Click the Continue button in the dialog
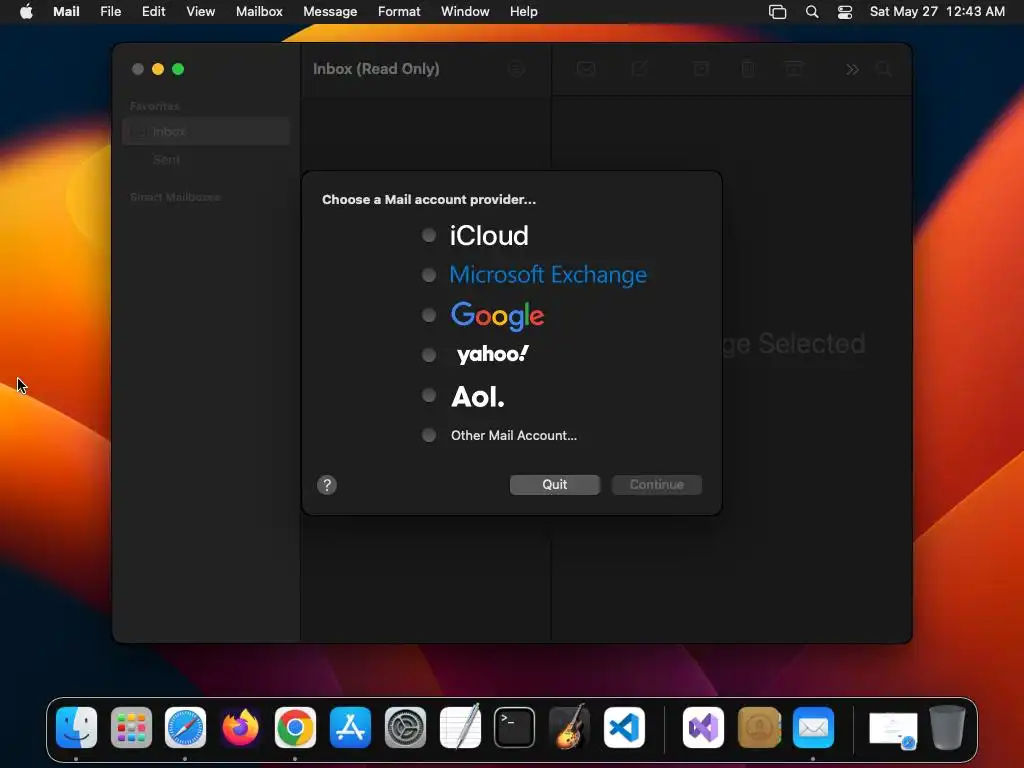Screen dimensions: 1024x768 pos(656,485)
